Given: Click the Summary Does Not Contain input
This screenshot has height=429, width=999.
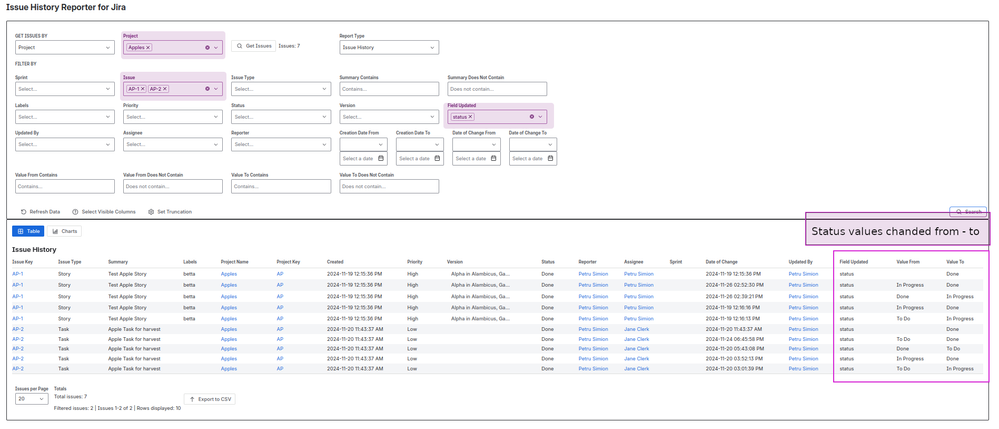Looking at the screenshot, I should pos(497,89).
